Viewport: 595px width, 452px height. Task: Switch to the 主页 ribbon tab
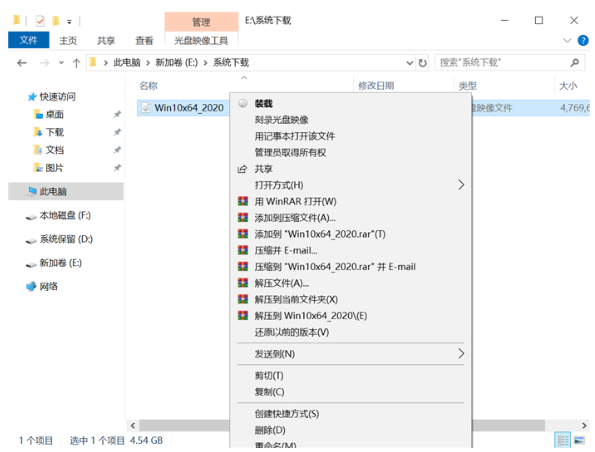coord(68,40)
